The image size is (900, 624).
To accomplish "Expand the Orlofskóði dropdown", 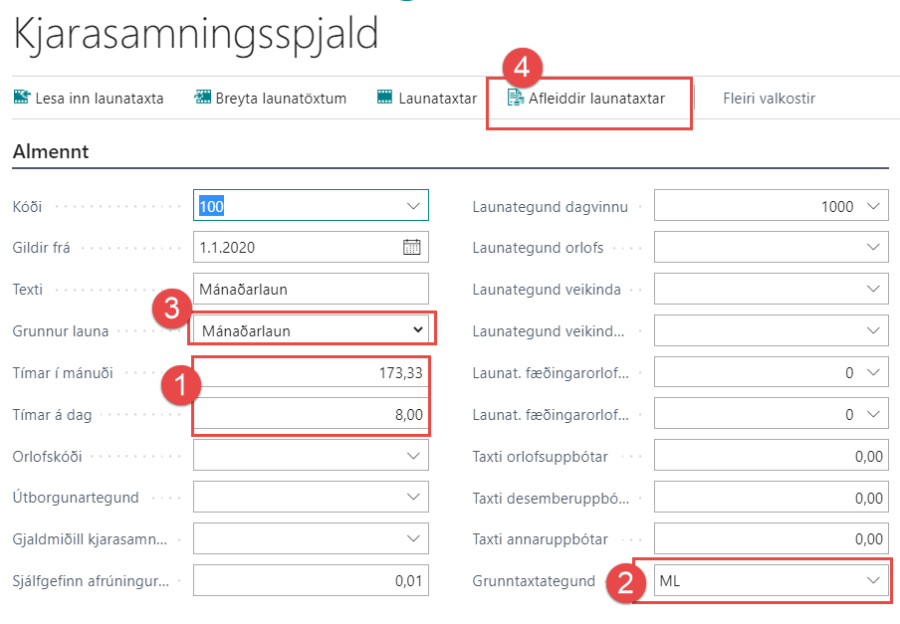I will point(414,456).
